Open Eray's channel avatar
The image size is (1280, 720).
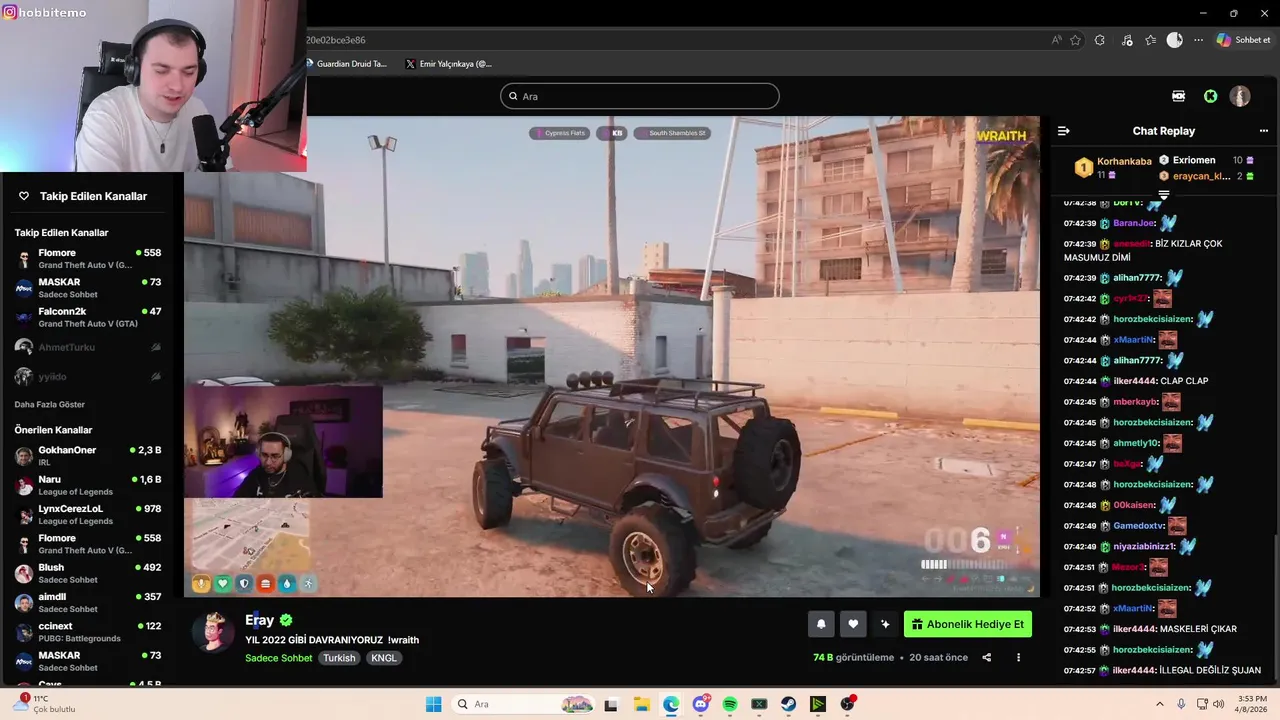tap(213, 631)
